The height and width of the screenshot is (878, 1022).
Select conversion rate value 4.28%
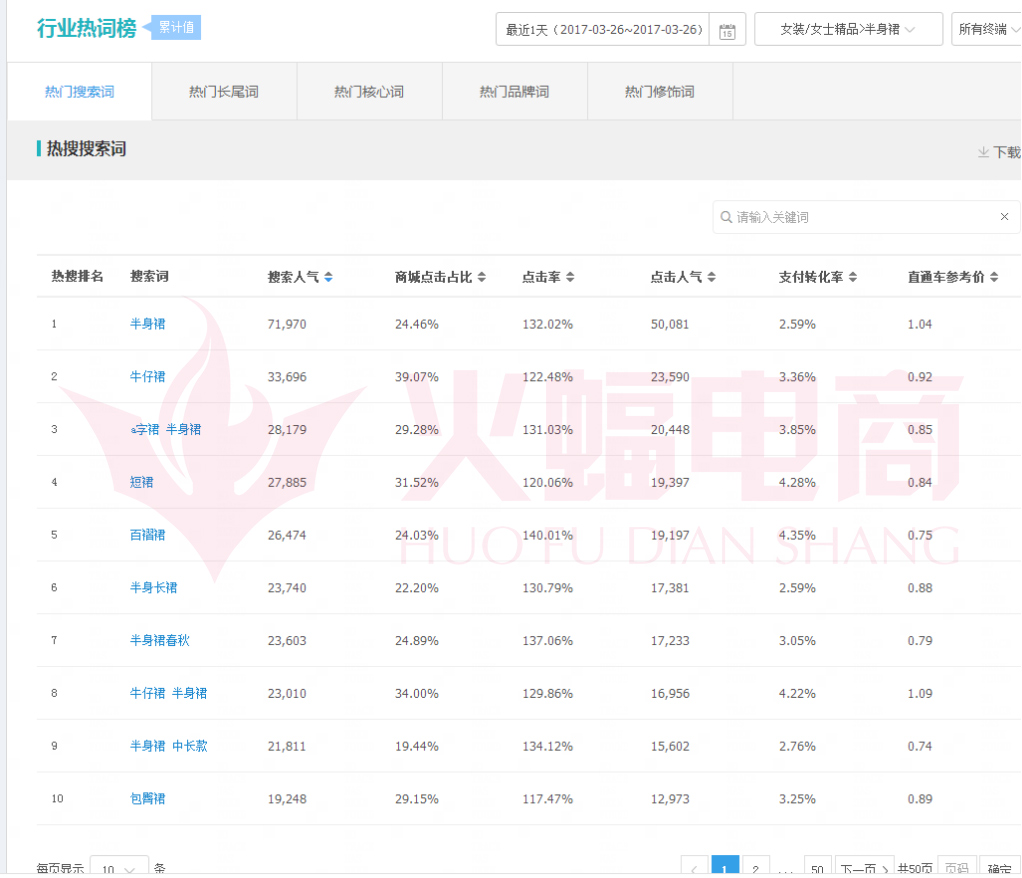(x=797, y=482)
